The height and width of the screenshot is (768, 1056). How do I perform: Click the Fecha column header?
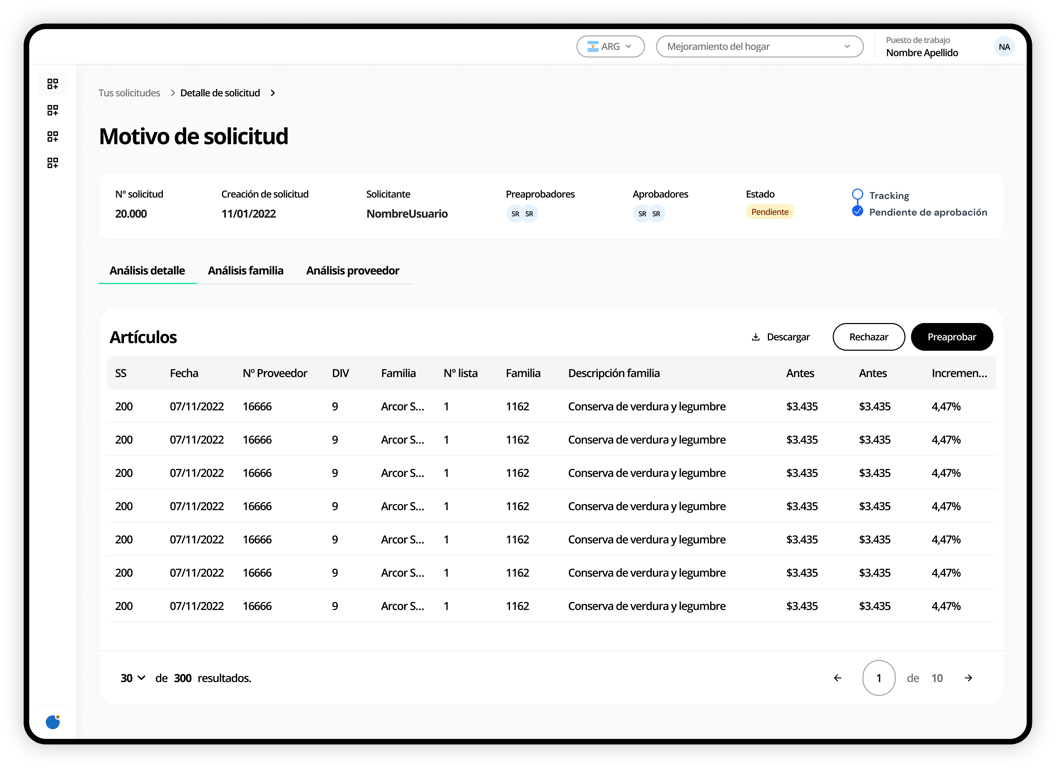(x=184, y=373)
